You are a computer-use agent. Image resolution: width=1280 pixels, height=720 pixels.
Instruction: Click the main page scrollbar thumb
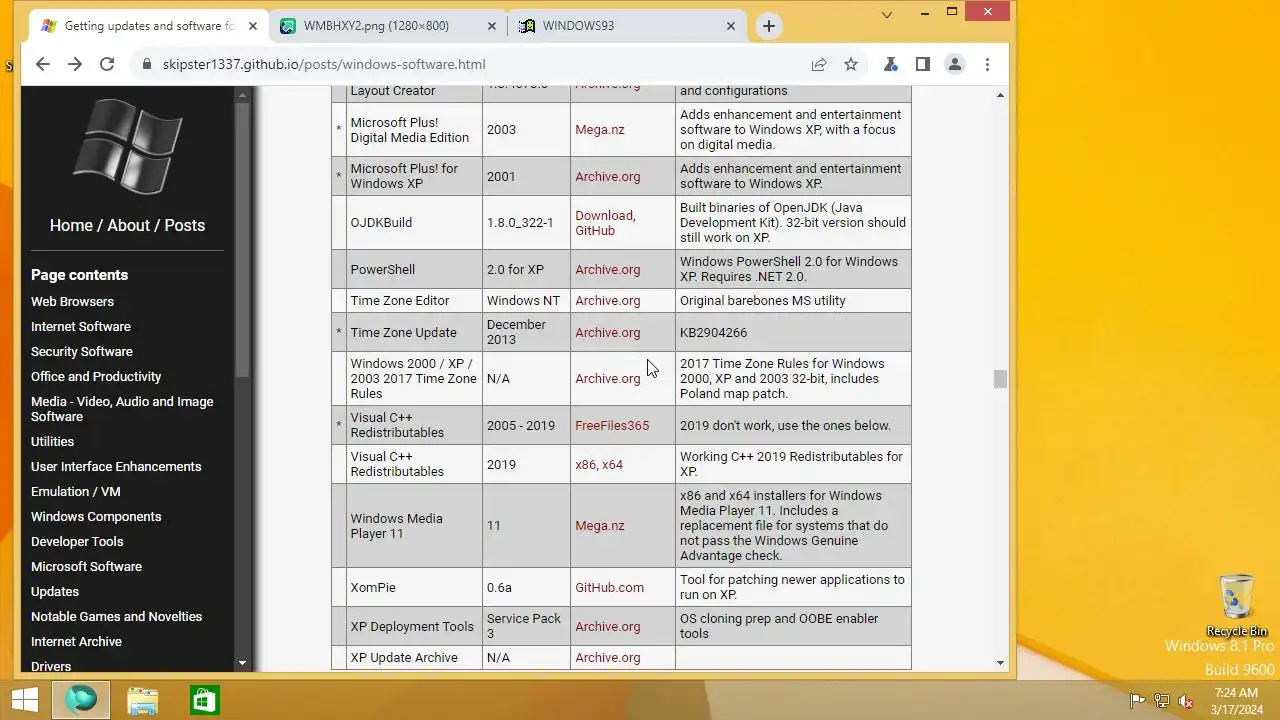(x=1000, y=378)
